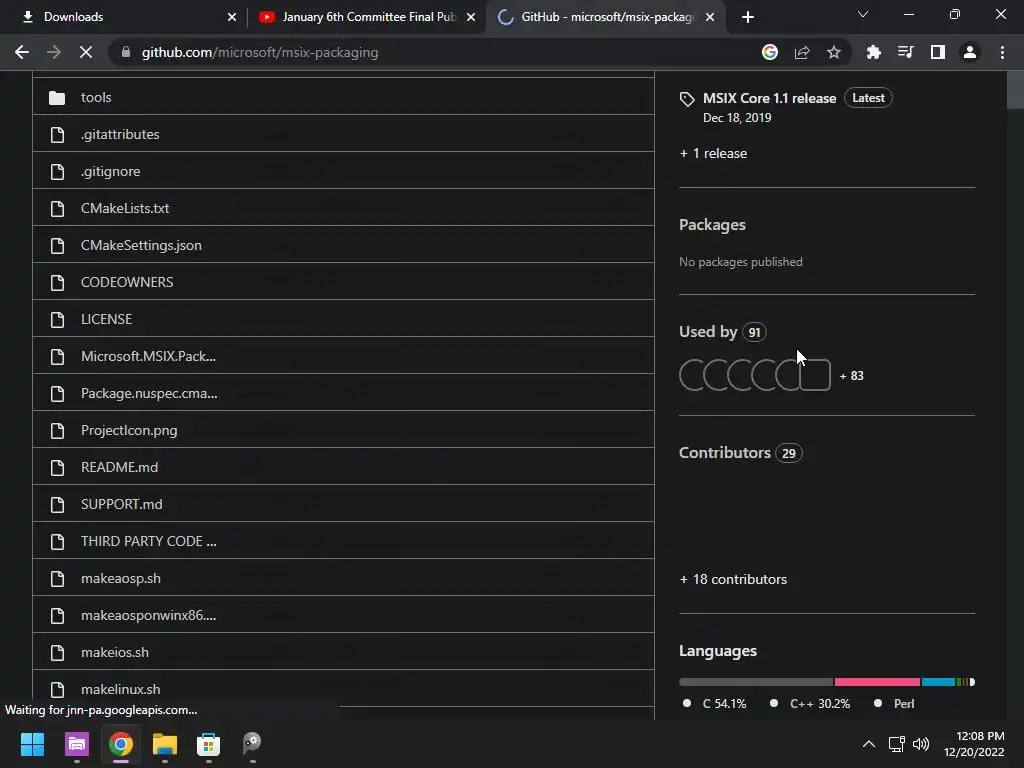Click the volume icon in system tray
Image resolution: width=1024 pixels, height=768 pixels.
coord(921,744)
